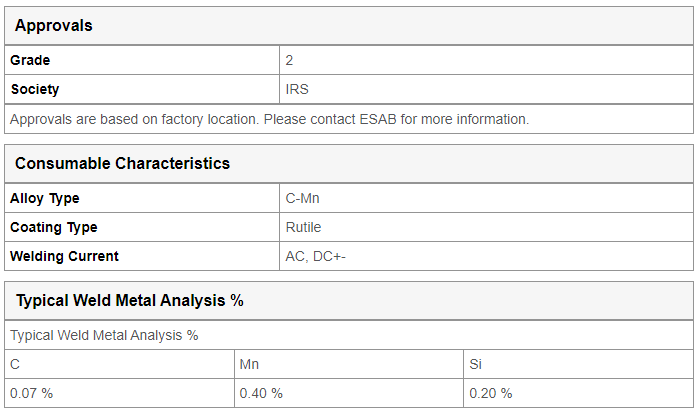Click the AC, DC+- current value
The image size is (700, 414).
coord(315,256)
